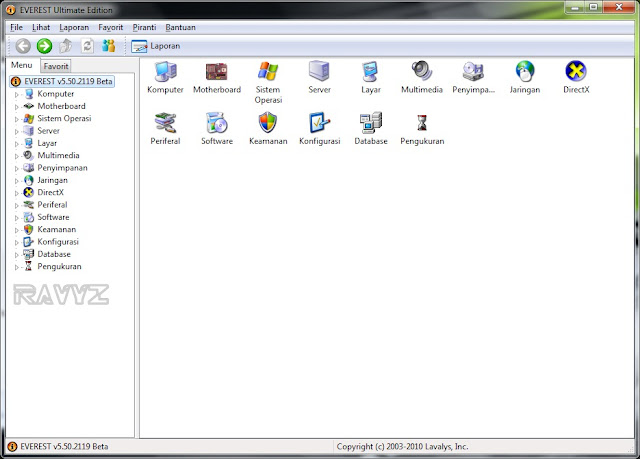Click the Up level toolbar button

[66, 46]
